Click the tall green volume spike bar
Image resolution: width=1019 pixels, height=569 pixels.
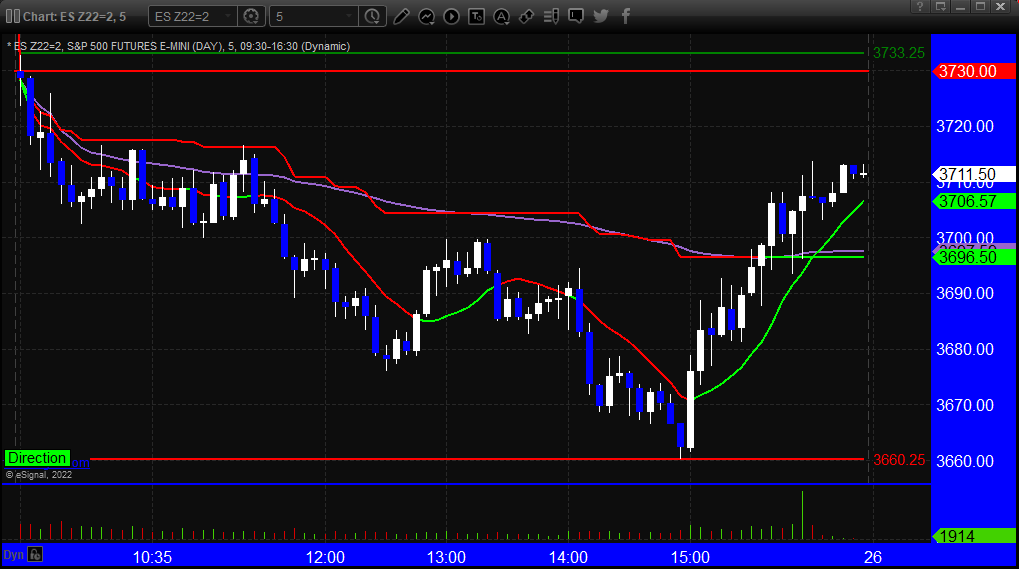803,515
